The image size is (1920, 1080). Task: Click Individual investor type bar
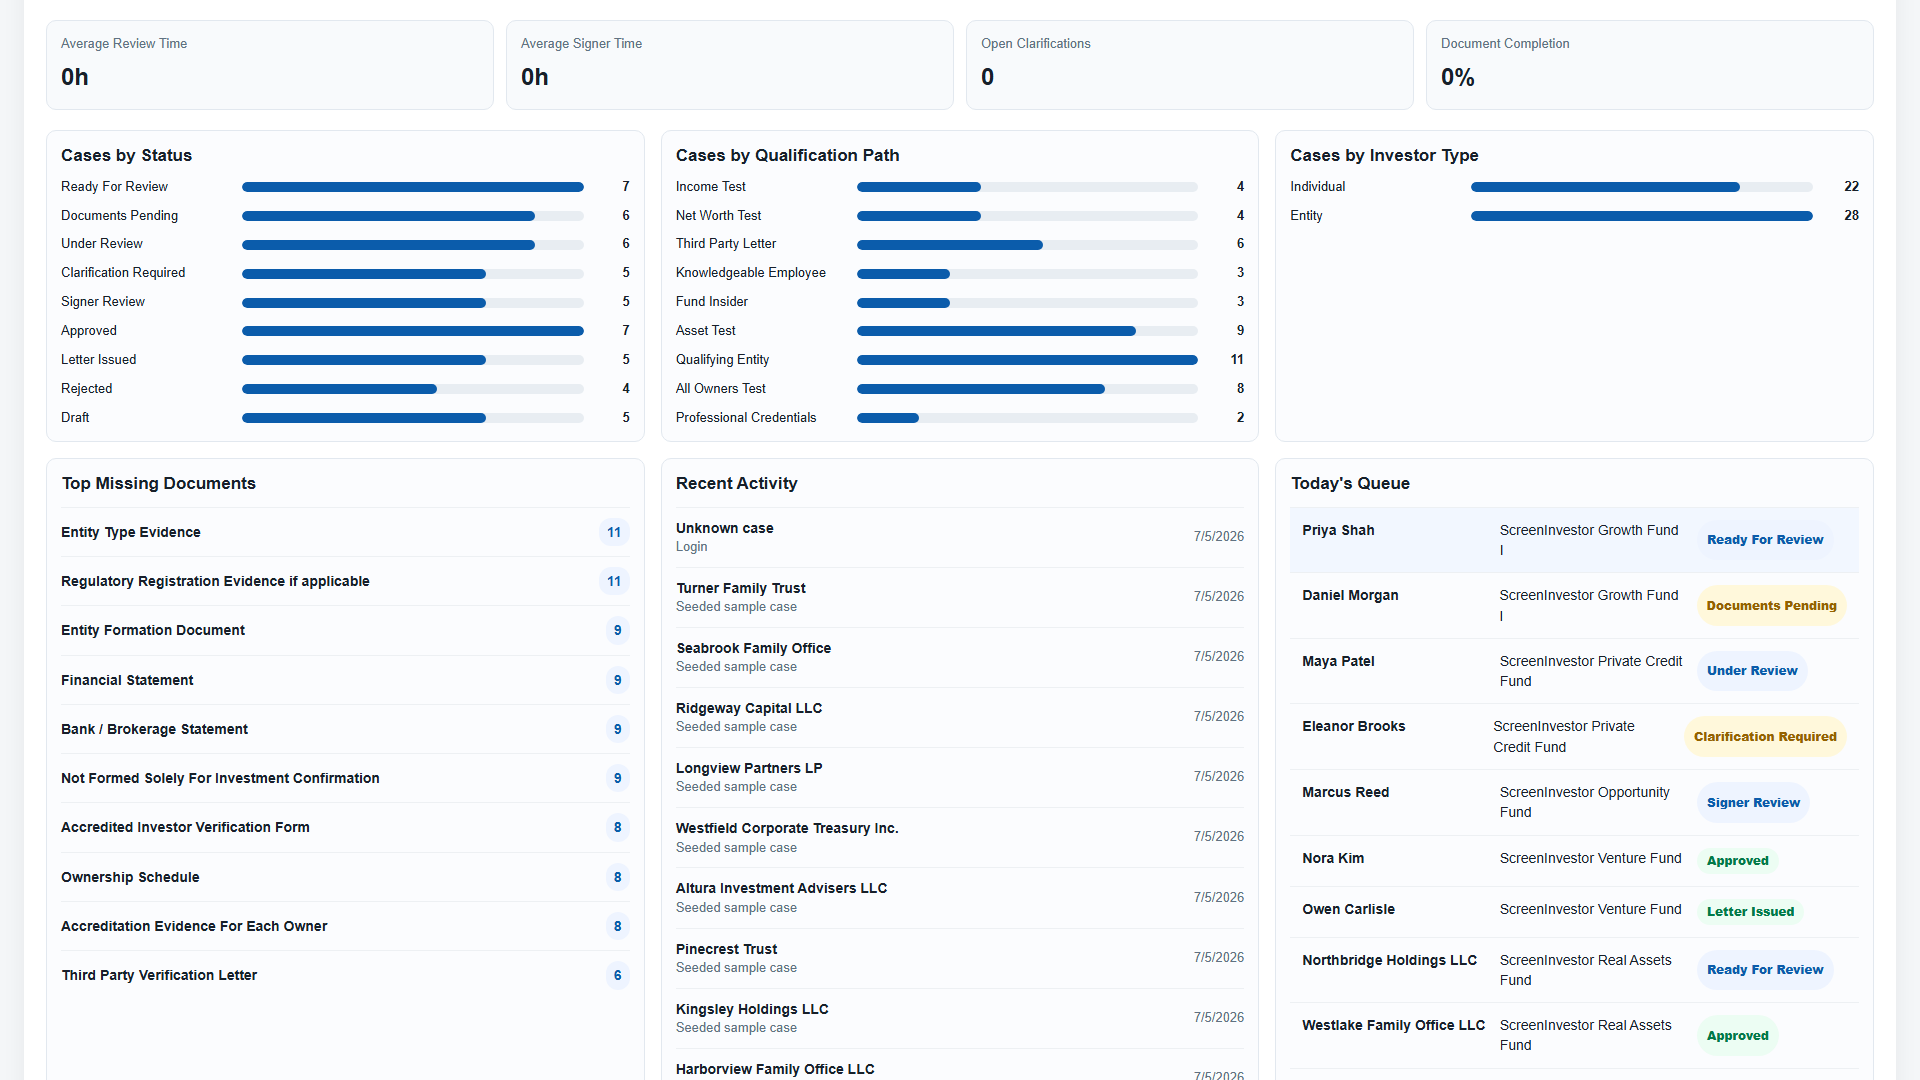click(x=1641, y=187)
